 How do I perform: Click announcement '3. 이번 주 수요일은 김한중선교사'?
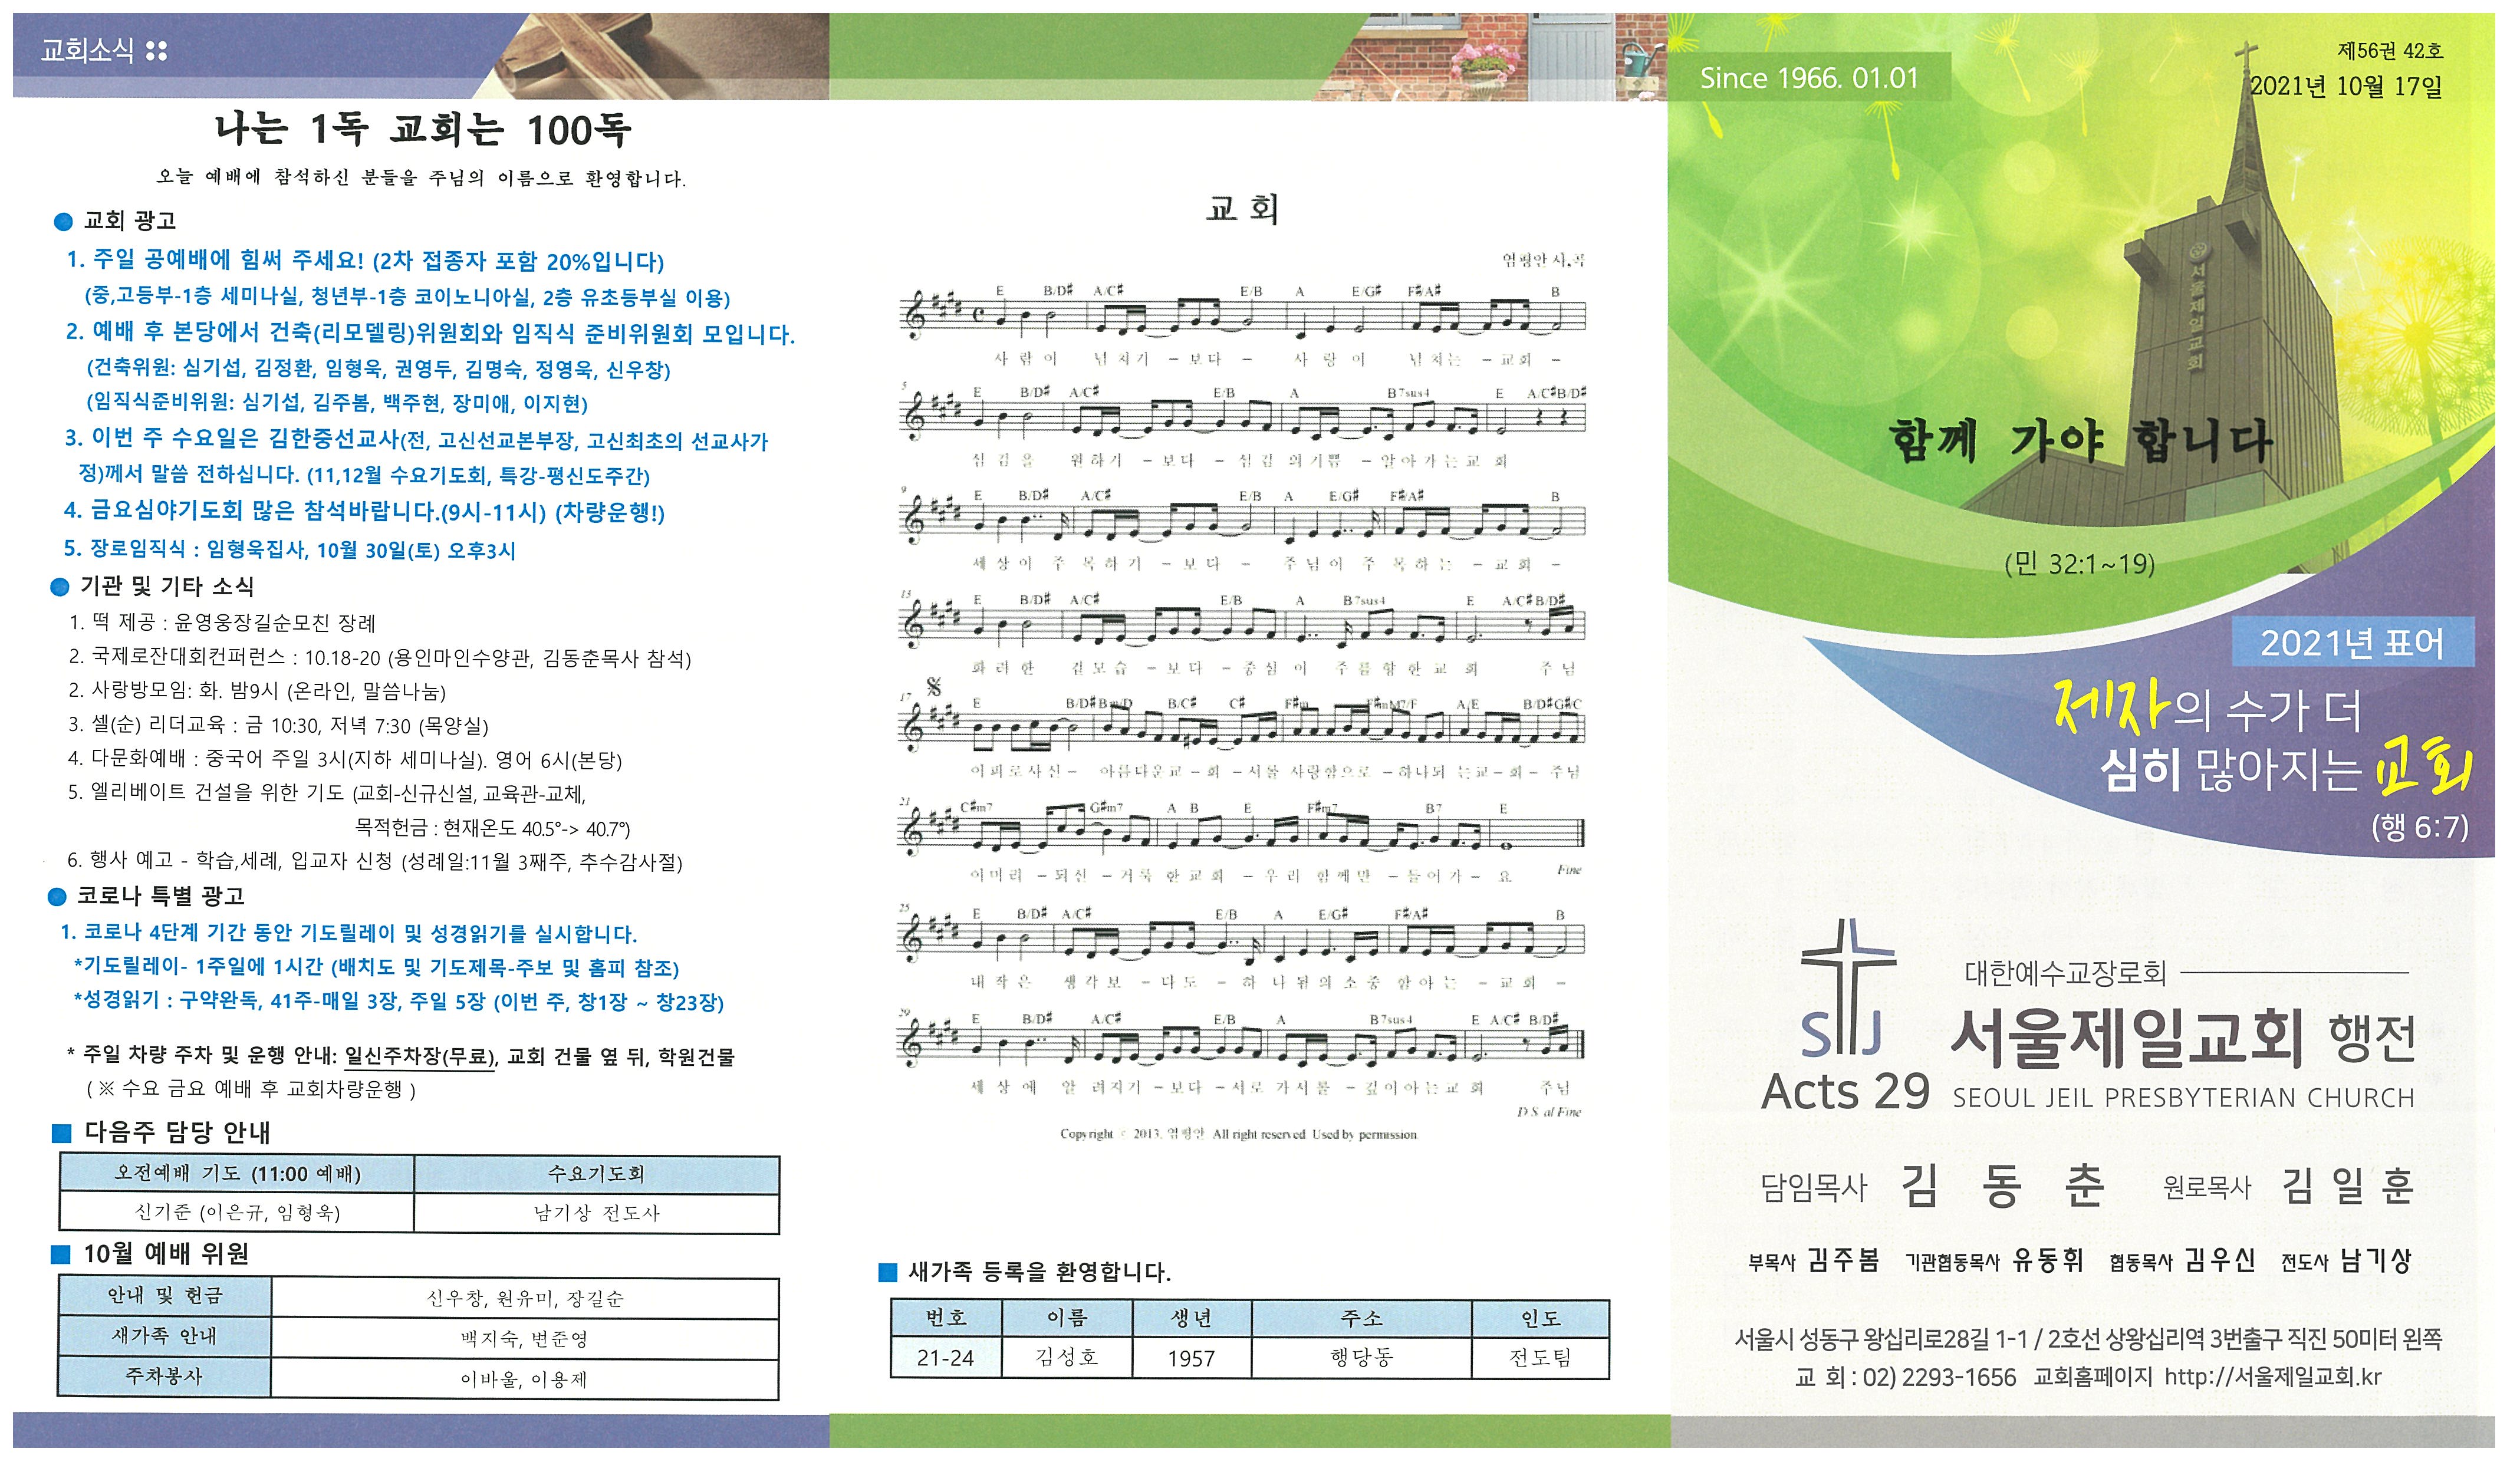(416, 440)
